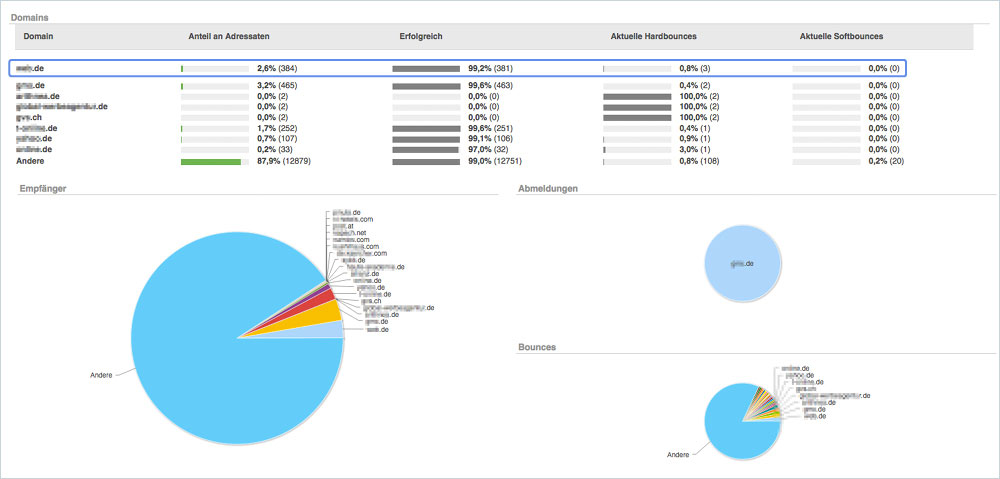Click the gvs.ch domain row label

29,117
